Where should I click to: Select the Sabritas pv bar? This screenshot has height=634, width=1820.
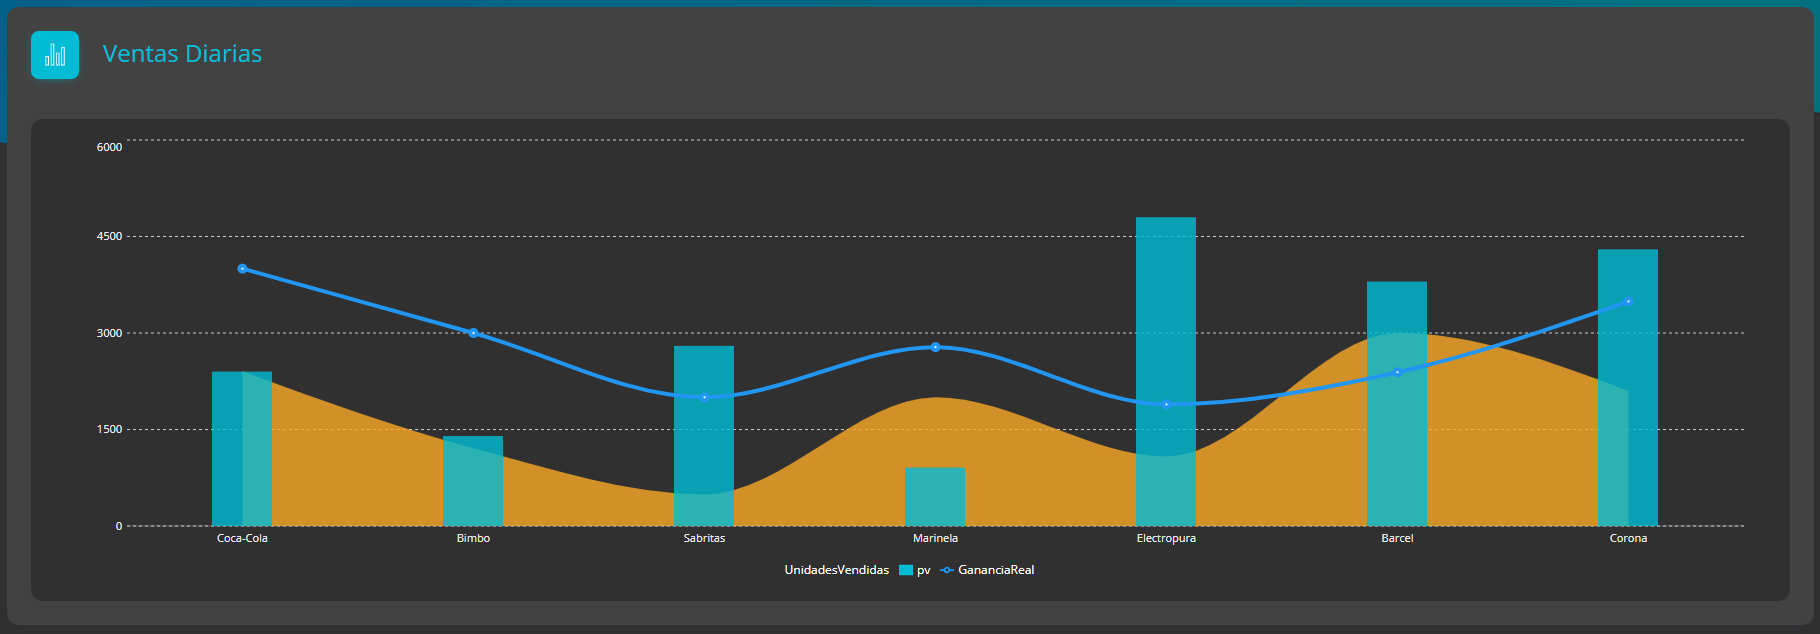(x=704, y=436)
